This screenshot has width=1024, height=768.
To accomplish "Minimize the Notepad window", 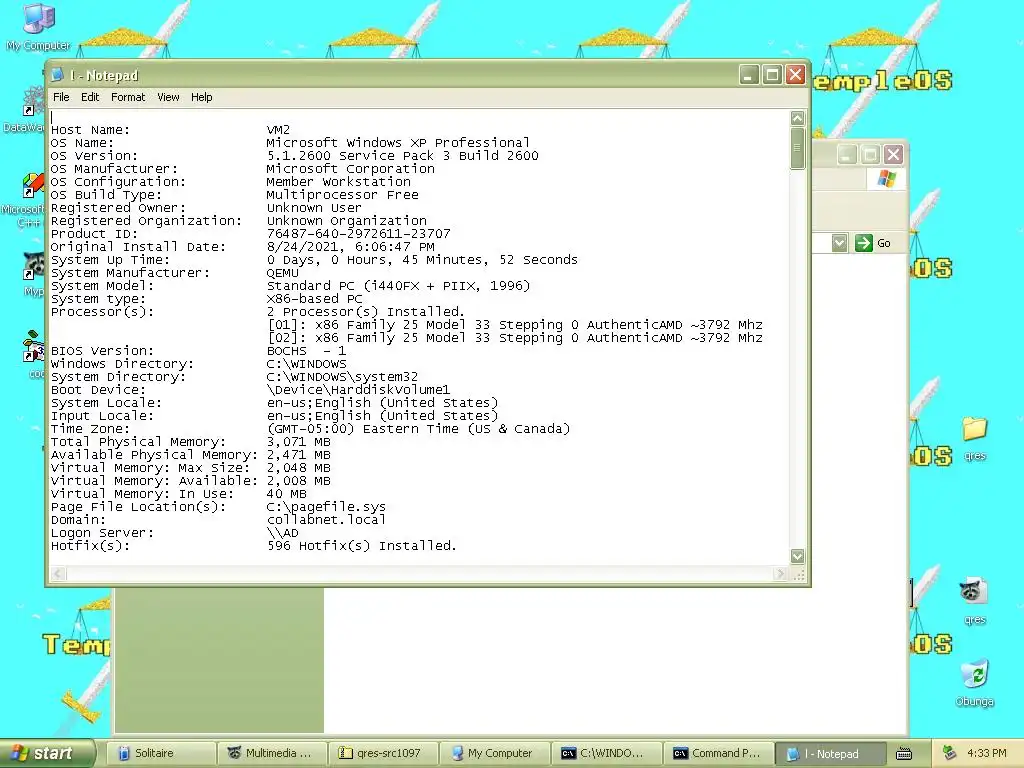I will pos(748,75).
